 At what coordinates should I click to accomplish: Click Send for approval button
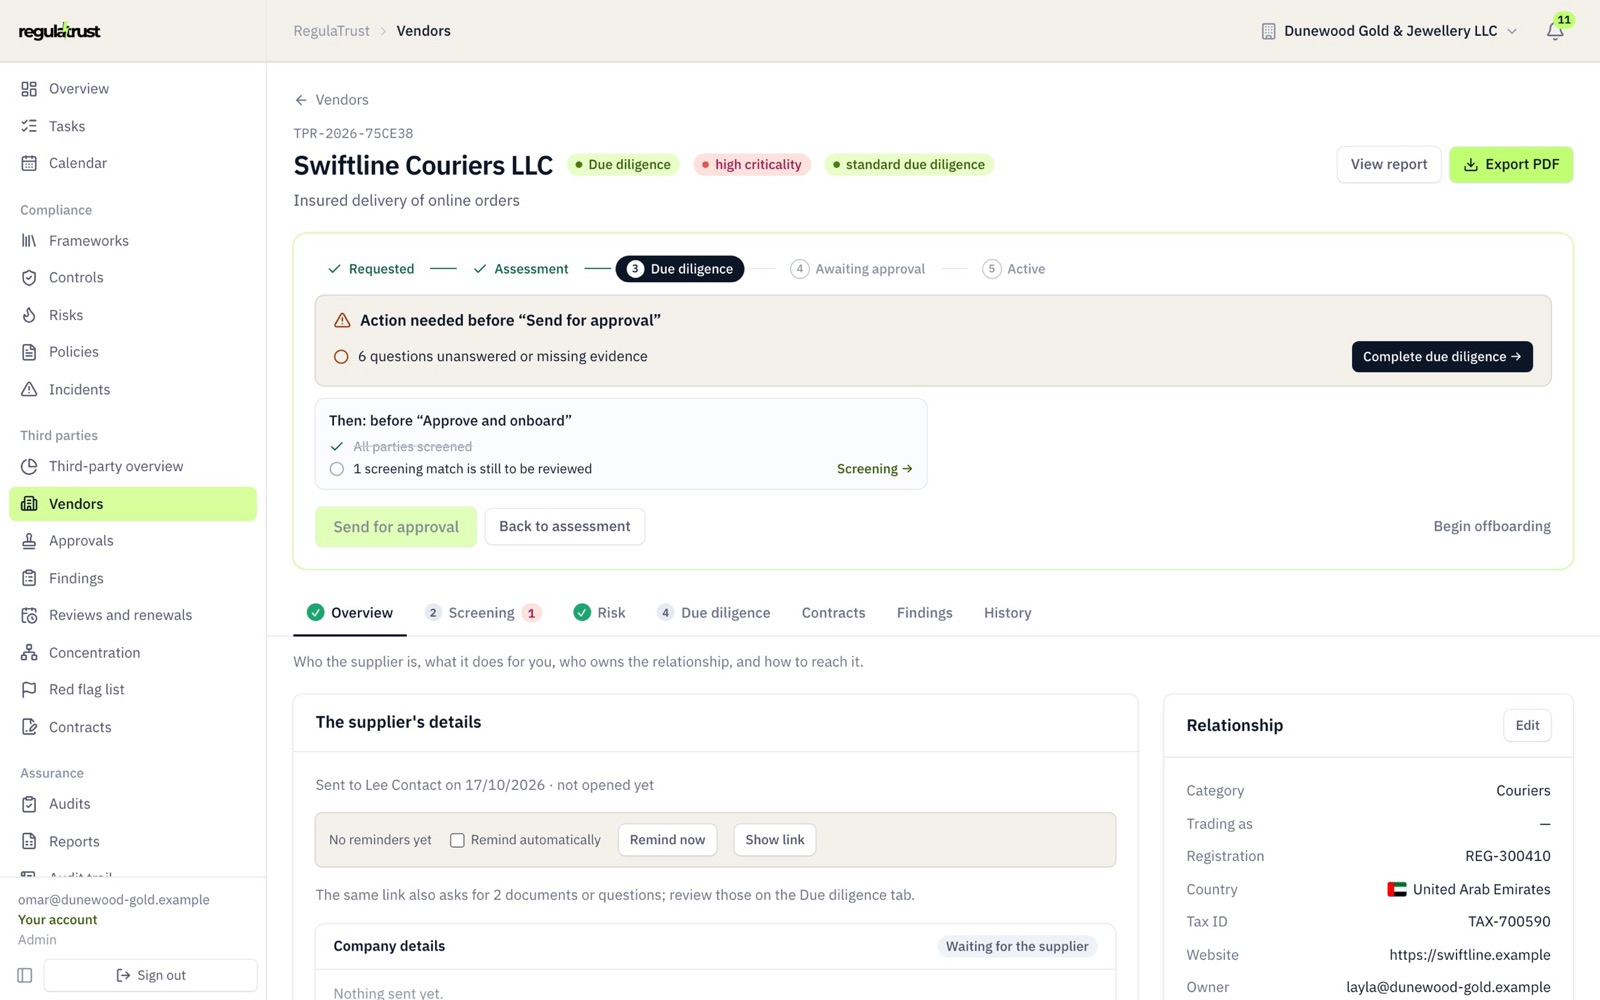click(x=396, y=527)
